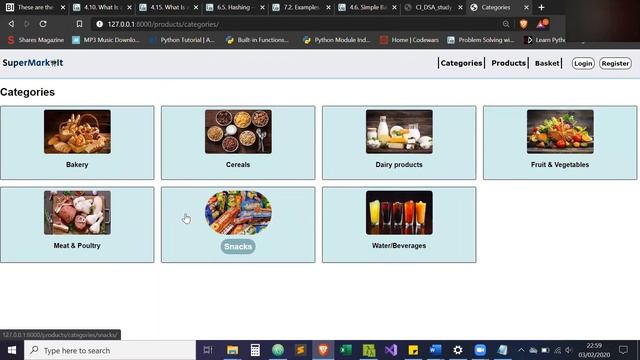Switch to the 4.10. What Is tab
This screenshot has width=640, height=360.
[103, 7]
